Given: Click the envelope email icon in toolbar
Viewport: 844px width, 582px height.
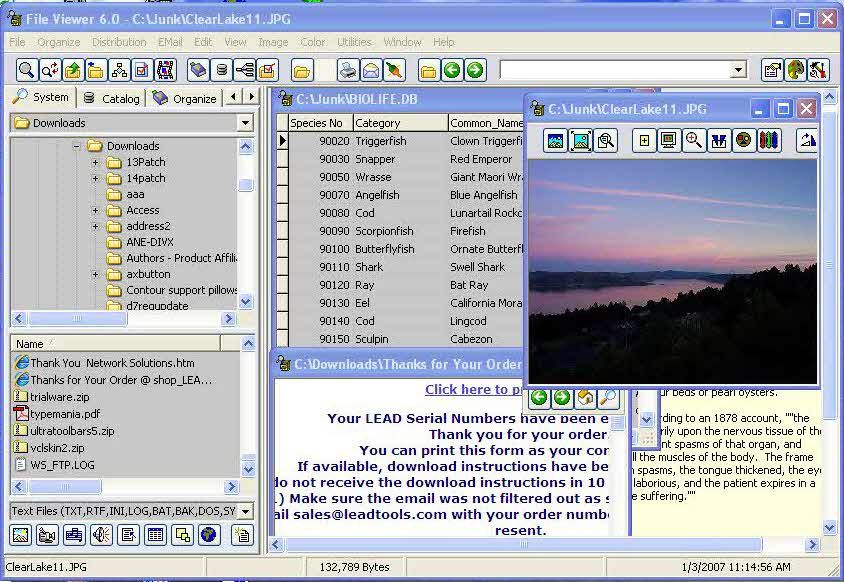Looking at the screenshot, I should pyautogui.click(x=371, y=70).
